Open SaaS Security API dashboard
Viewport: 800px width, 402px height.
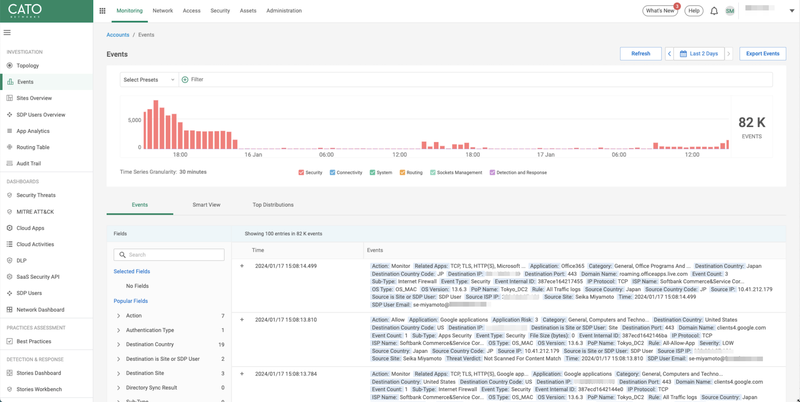coord(38,277)
